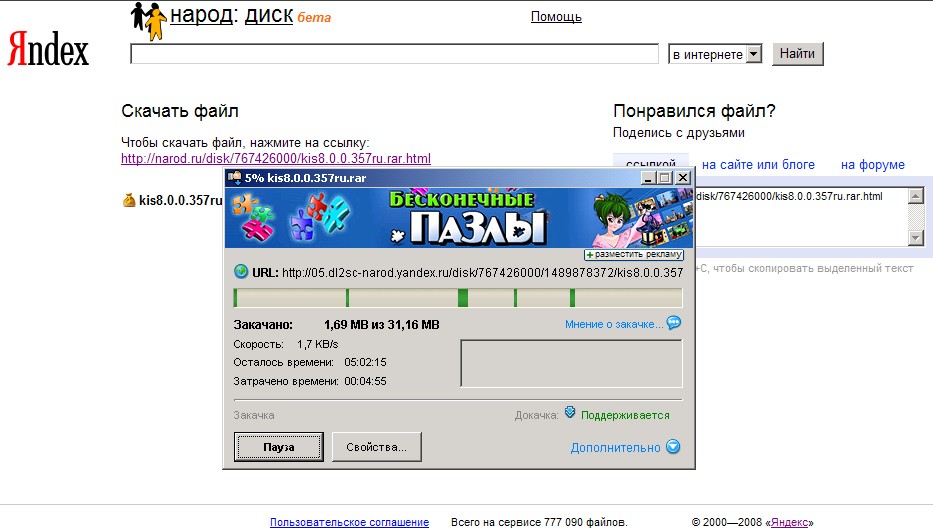Click the speed value '1,7 KB/s'
Image resolution: width=933 pixels, height=528 pixels.
(x=318, y=344)
